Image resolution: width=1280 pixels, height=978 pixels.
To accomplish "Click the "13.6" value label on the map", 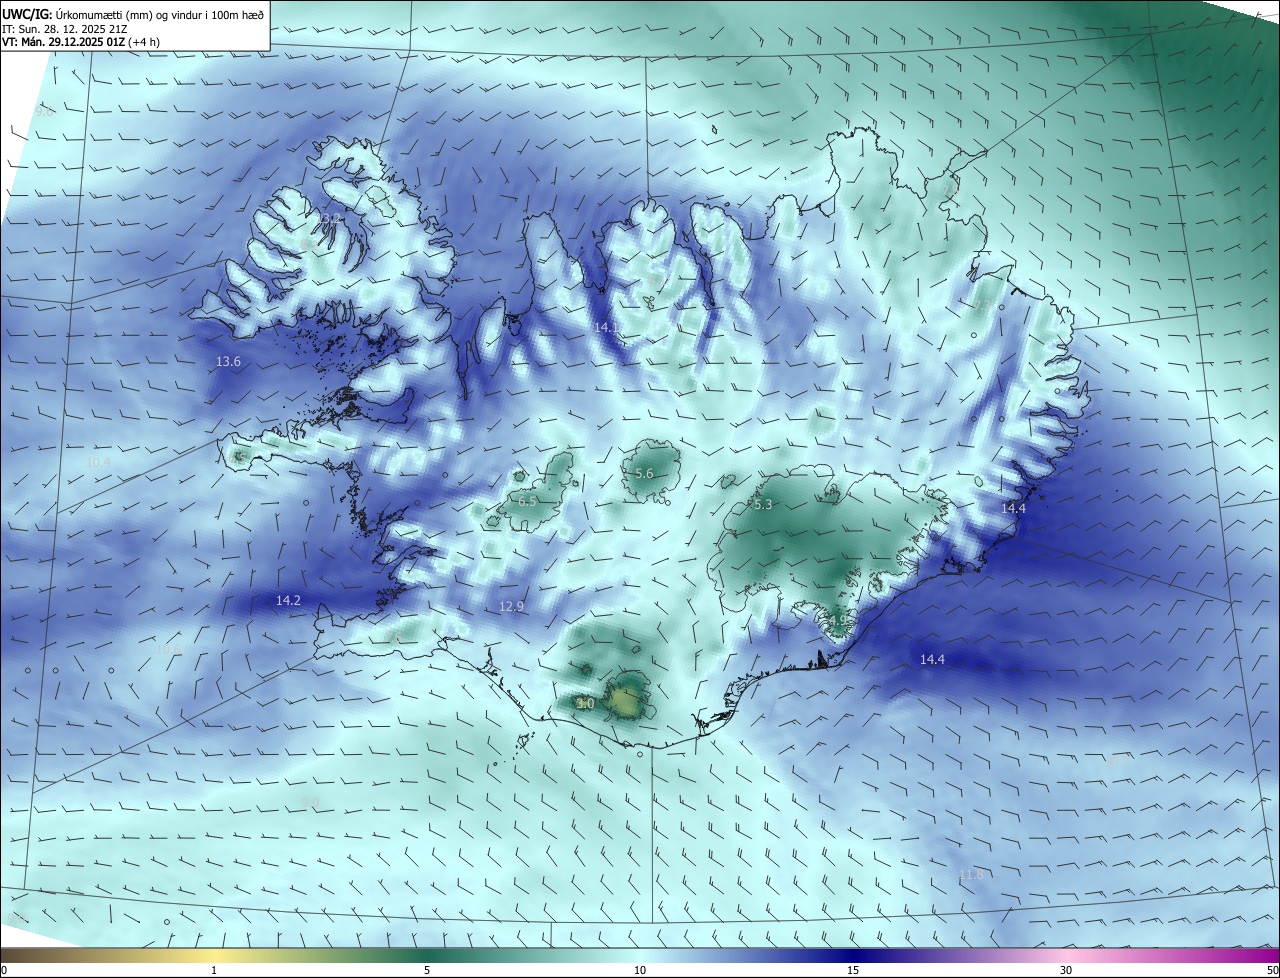I will pyautogui.click(x=229, y=362).
